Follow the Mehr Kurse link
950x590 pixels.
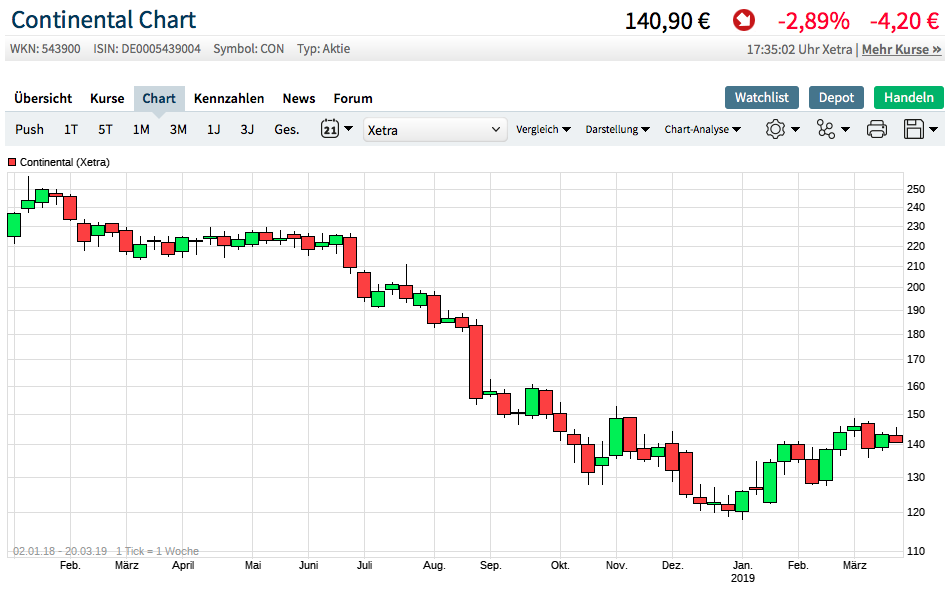coord(901,49)
